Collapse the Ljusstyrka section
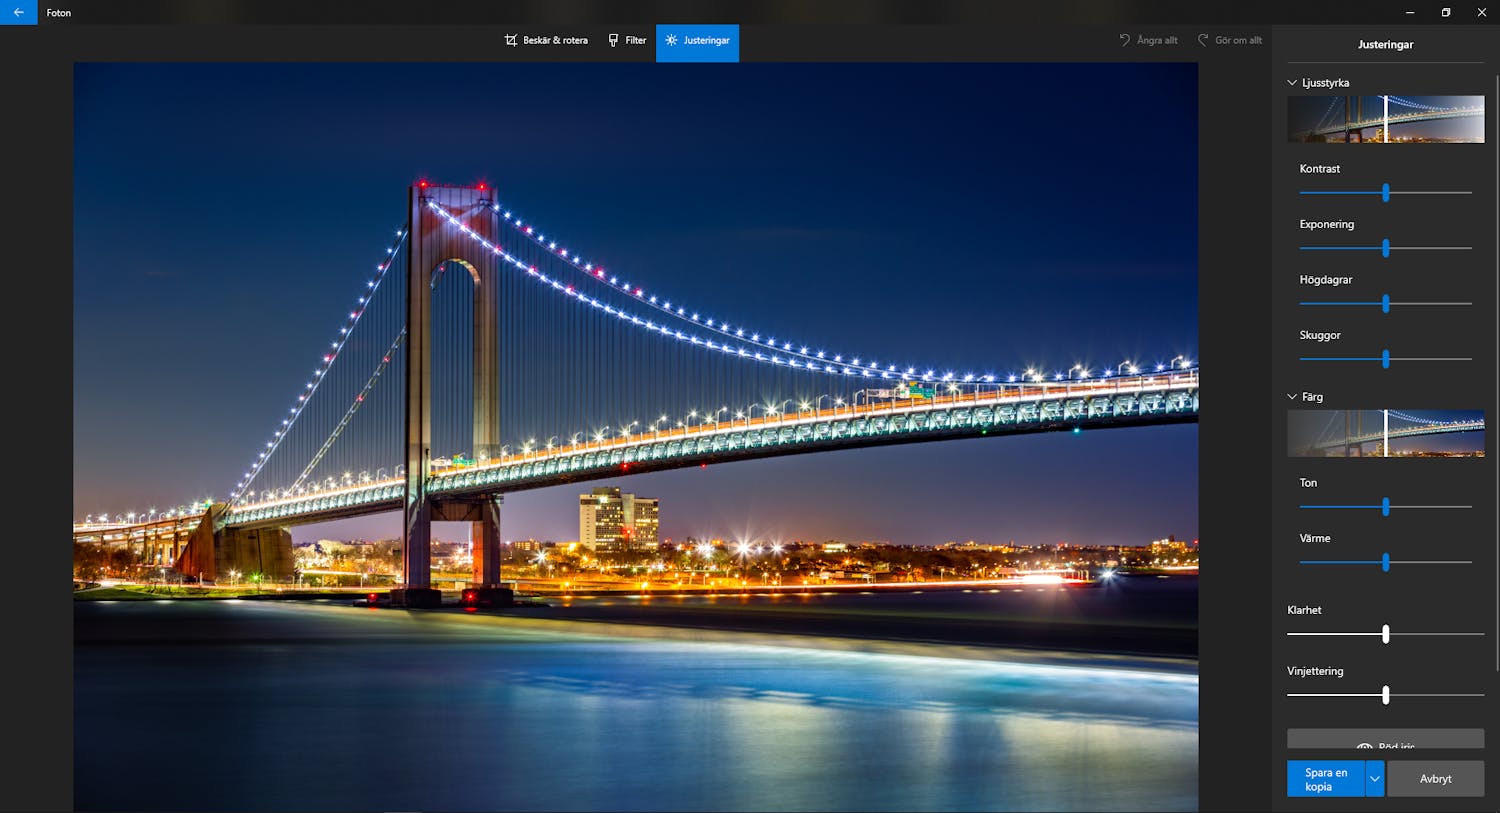The height and width of the screenshot is (813, 1500). pyautogui.click(x=1292, y=82)
